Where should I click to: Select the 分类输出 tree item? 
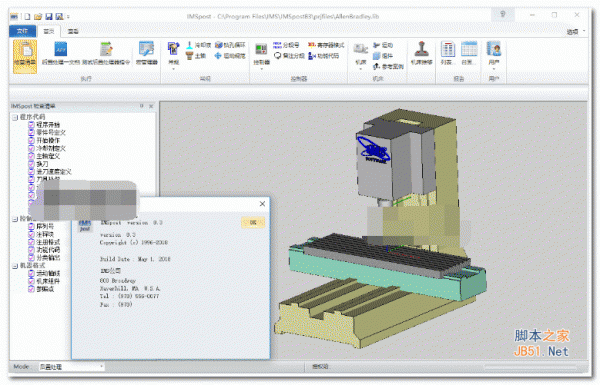pos(48,258)
